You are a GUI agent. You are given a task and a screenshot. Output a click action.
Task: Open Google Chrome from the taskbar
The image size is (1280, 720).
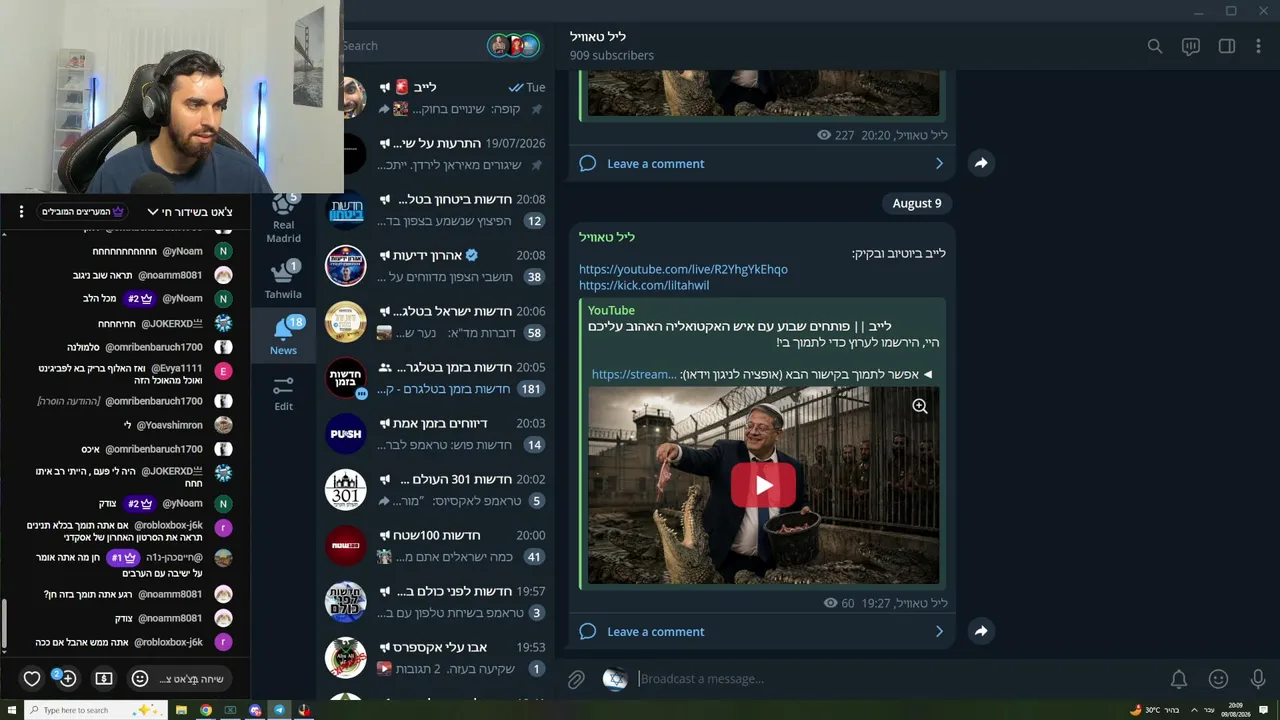pyautogui.click(x=206, y=710)
